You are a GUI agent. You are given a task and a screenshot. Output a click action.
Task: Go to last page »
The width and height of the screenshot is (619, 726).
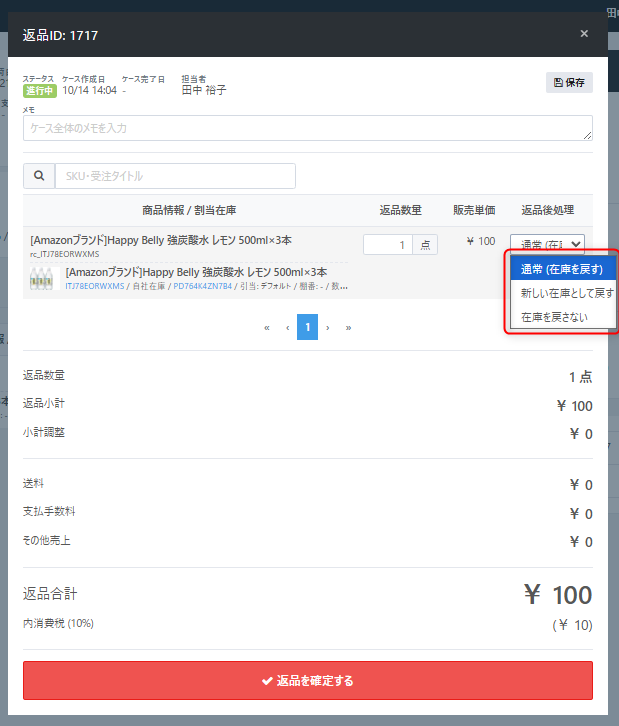pyautogui.click(x=348, y=327)
